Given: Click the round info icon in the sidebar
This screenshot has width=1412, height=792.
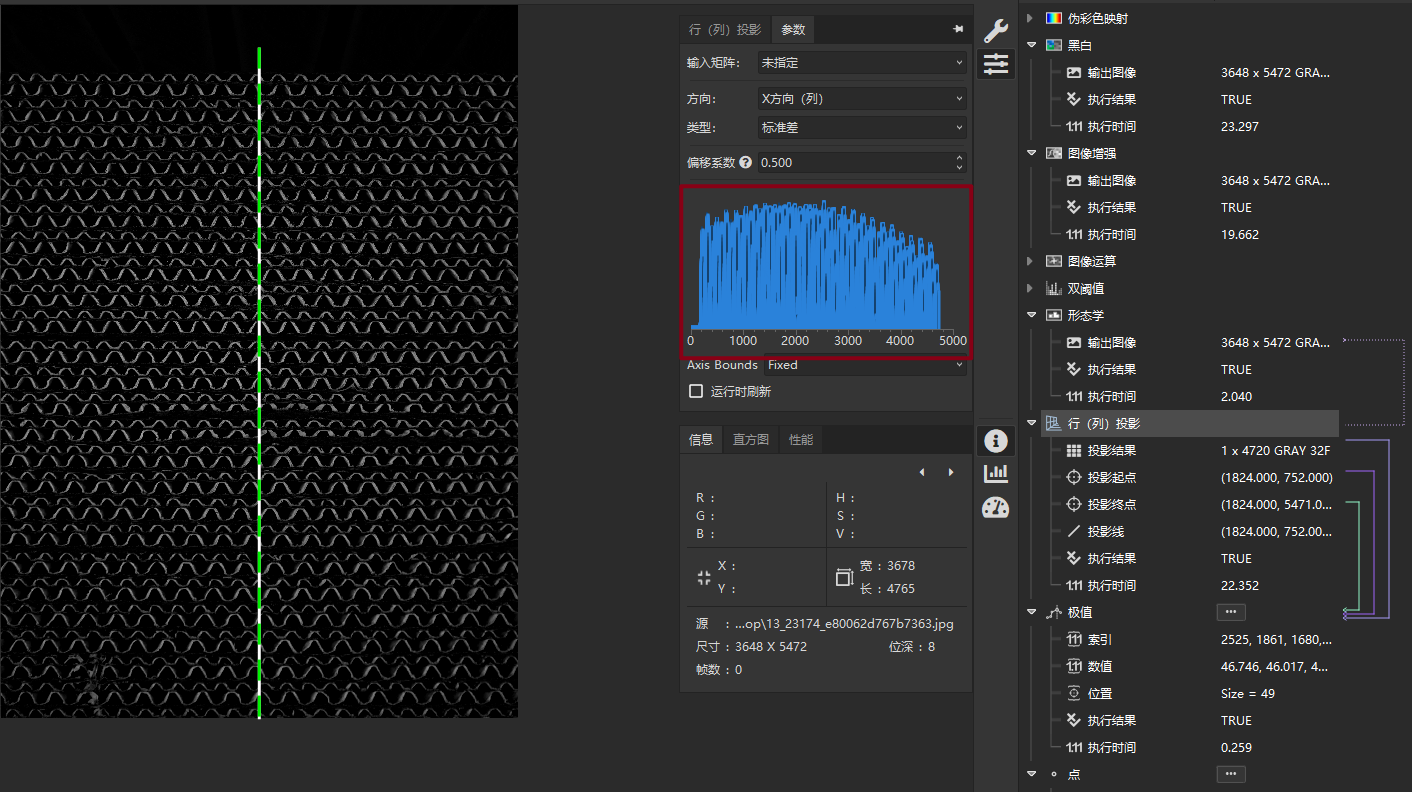Looking at the screenshot, I should click(x=996, y=441).
